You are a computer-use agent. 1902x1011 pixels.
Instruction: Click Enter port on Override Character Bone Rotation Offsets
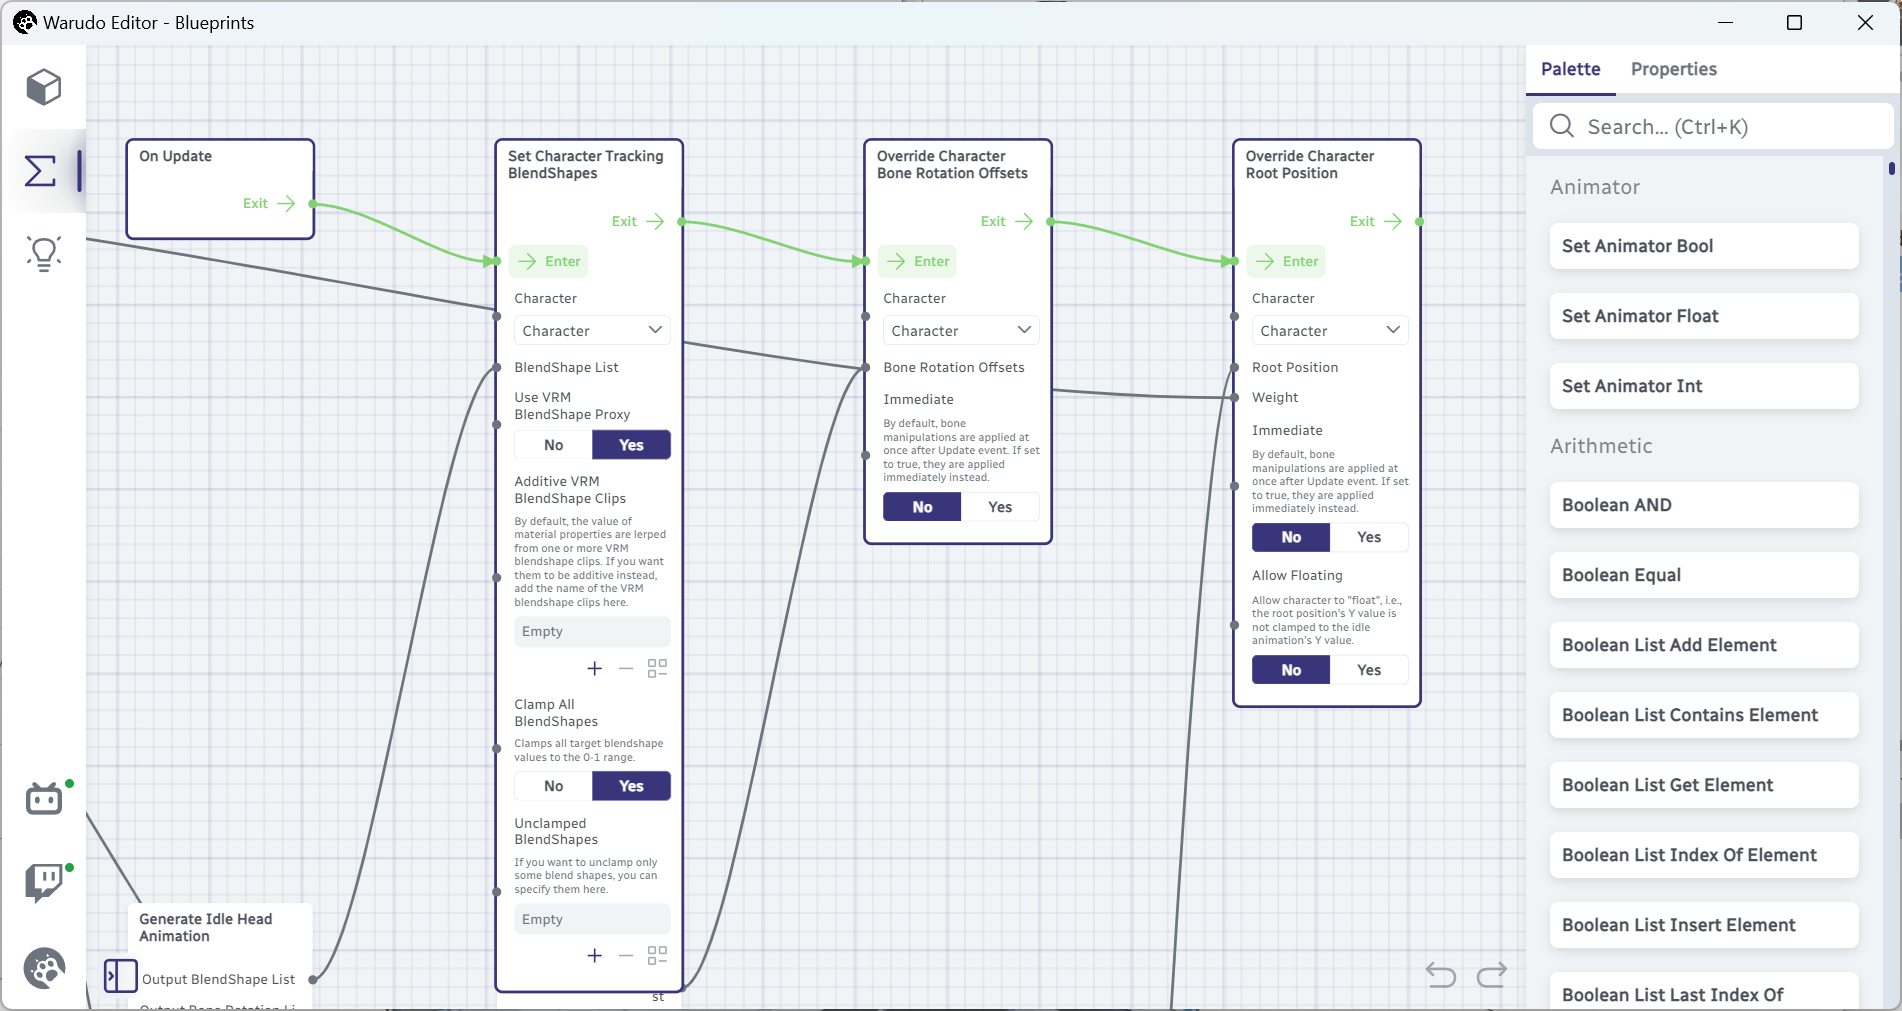pyautogui.click(x=917, y=261)
